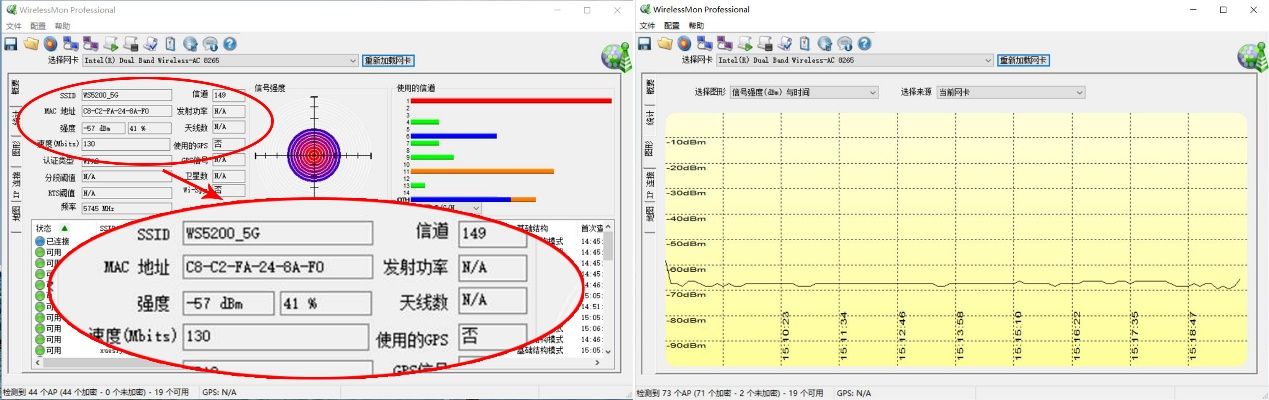Click the circular signal strength radar graphic
Viewport: 1269px width, 400px height.
(x=315, y=153)
